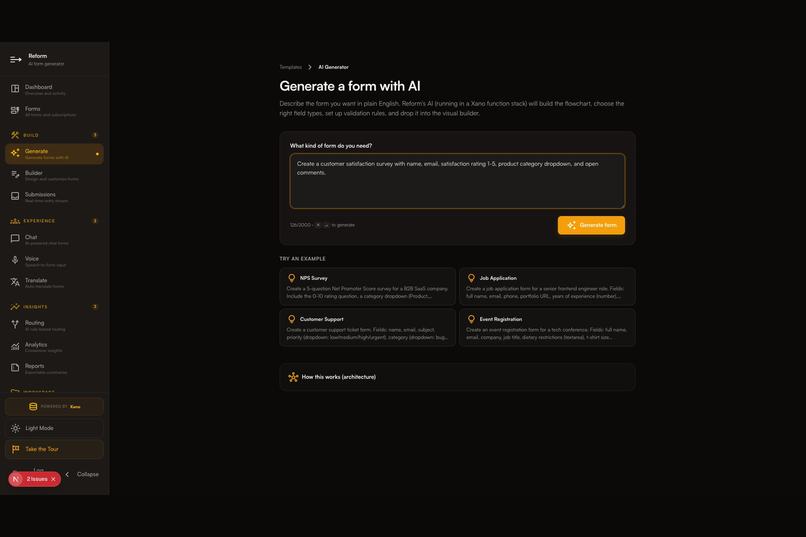Click the Reform logo arrow icon
Screen dimensions: 806x537
15,60
